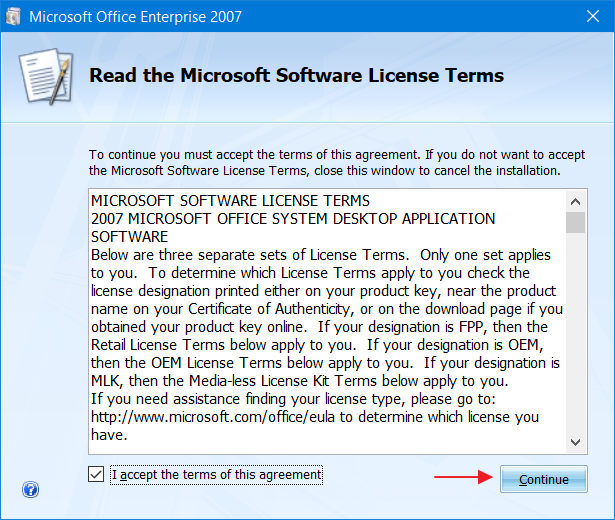The width and height of the screenshot is (615, 520).
Task: Click the 'MICROSOFT SOFTWARE LICENSE TERMS' line
Action: point(230,201)
